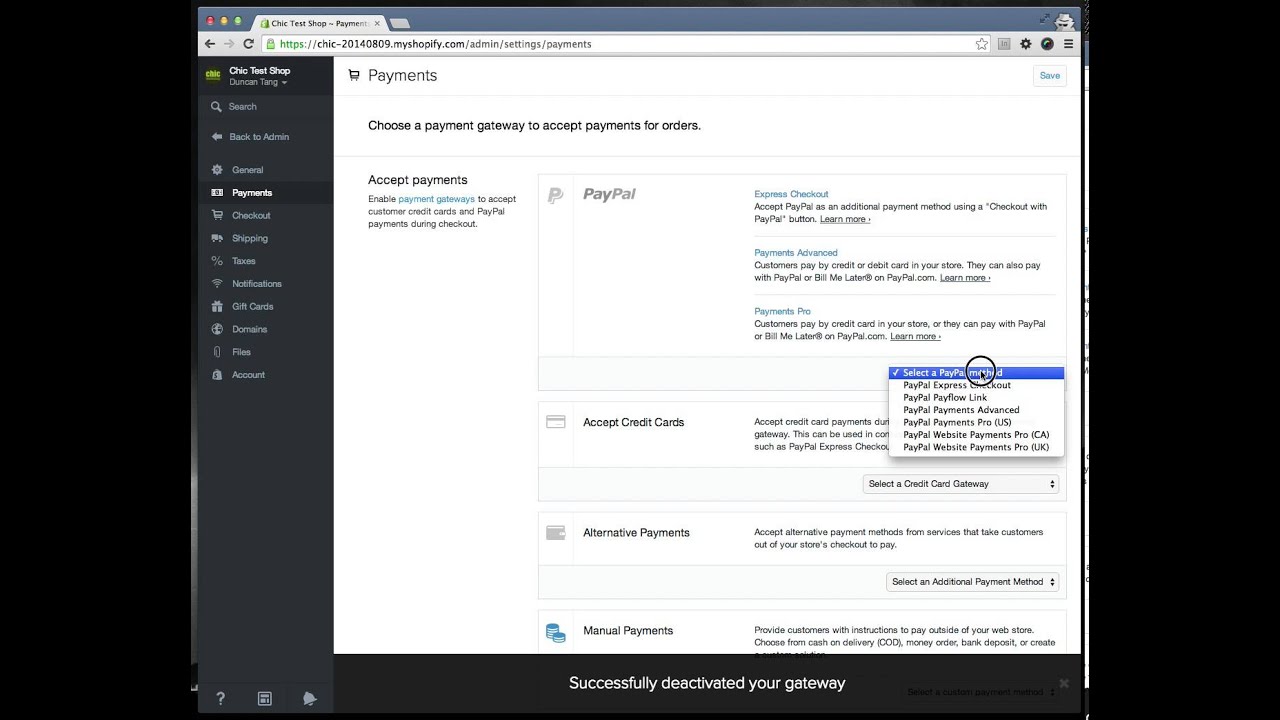The image size is (1280, 720).
Task: Click the Express Checkout heading link
Action: pyautogui.click(x=791, y=194)
